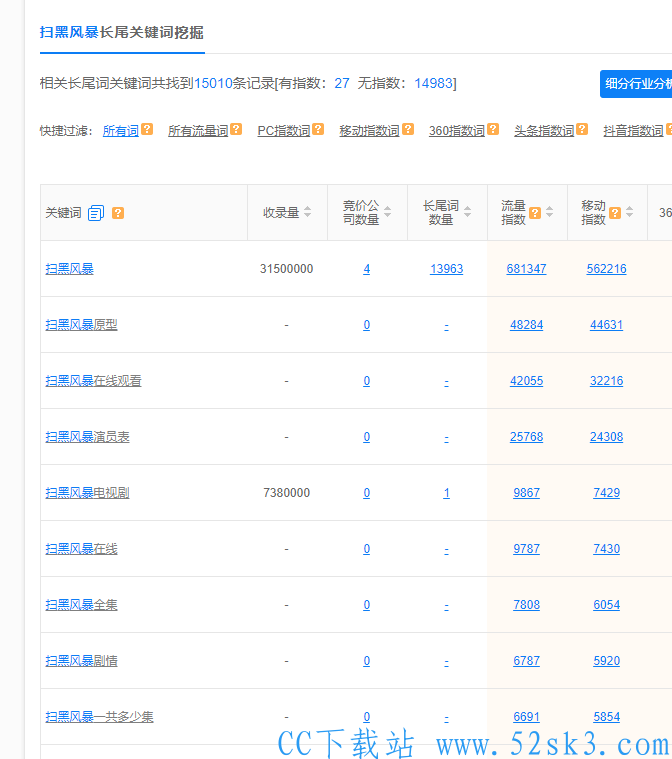Click traffic index 25768
672x759 pixels.
click(526, 437)
